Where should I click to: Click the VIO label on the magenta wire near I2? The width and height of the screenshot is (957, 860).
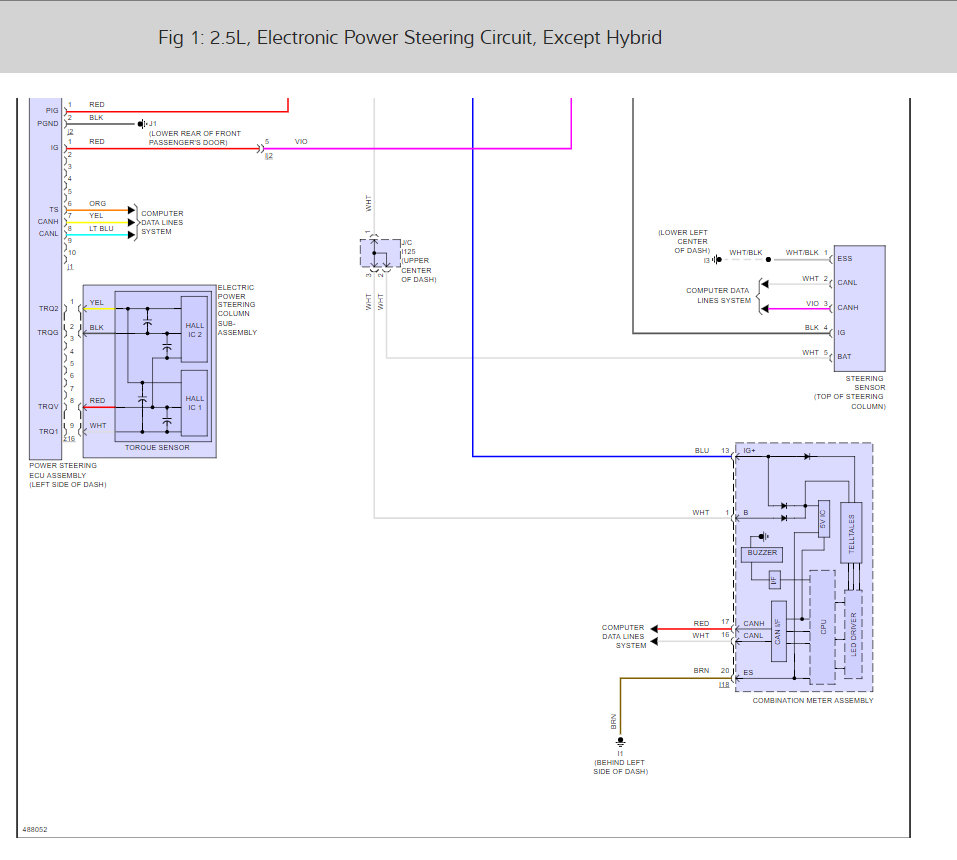(301, 142)
